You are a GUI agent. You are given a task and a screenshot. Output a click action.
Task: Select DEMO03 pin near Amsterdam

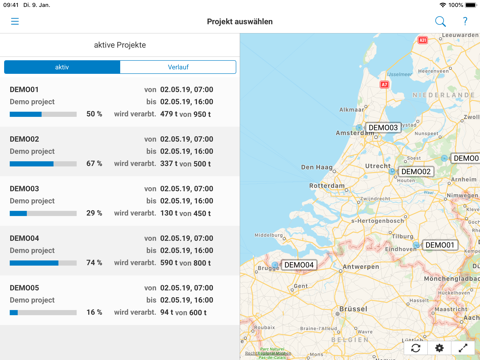[x=359, y=128]
